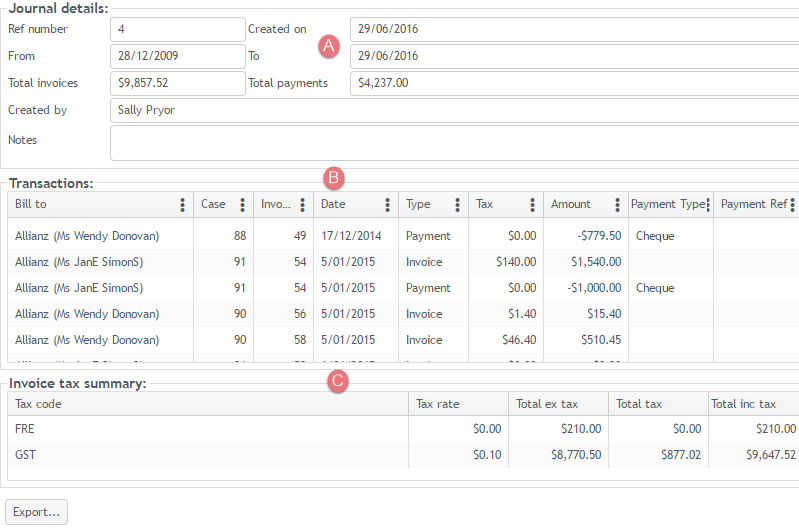Select the Total invoices field
Viewport: 799px width, 528px height.
pyautogui.click(x=178, y=83)
